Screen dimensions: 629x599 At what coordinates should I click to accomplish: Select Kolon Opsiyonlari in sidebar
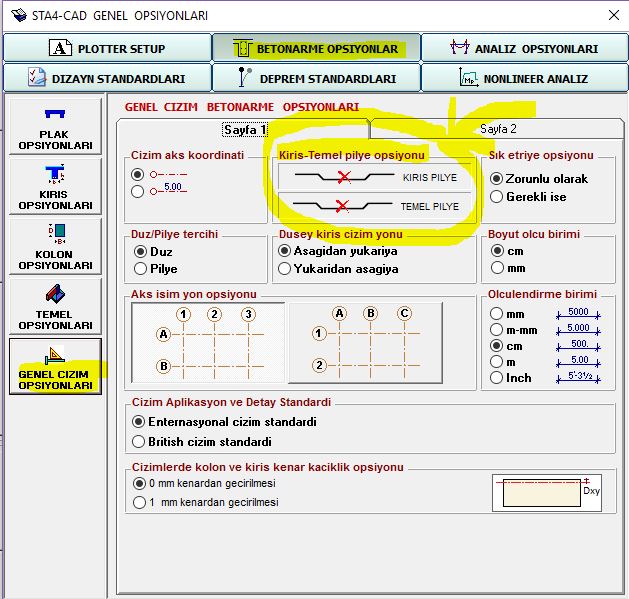(x=55, y=246)
